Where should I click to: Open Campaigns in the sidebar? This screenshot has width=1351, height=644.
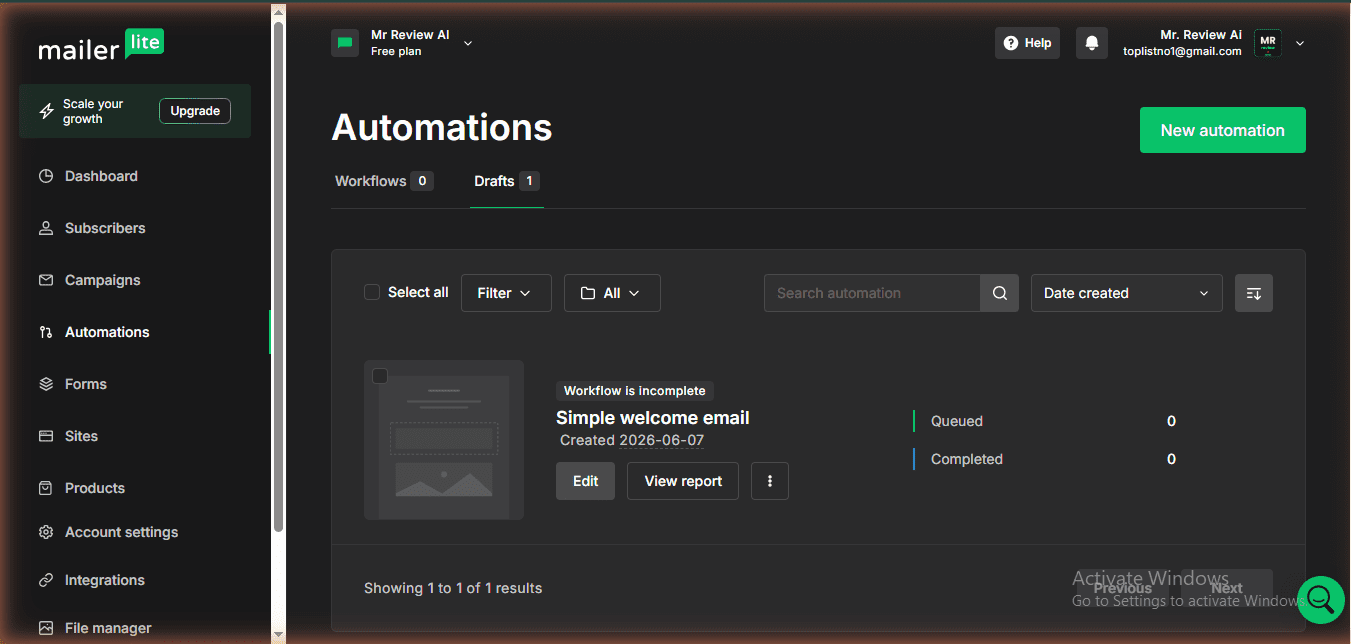point(102,280)
